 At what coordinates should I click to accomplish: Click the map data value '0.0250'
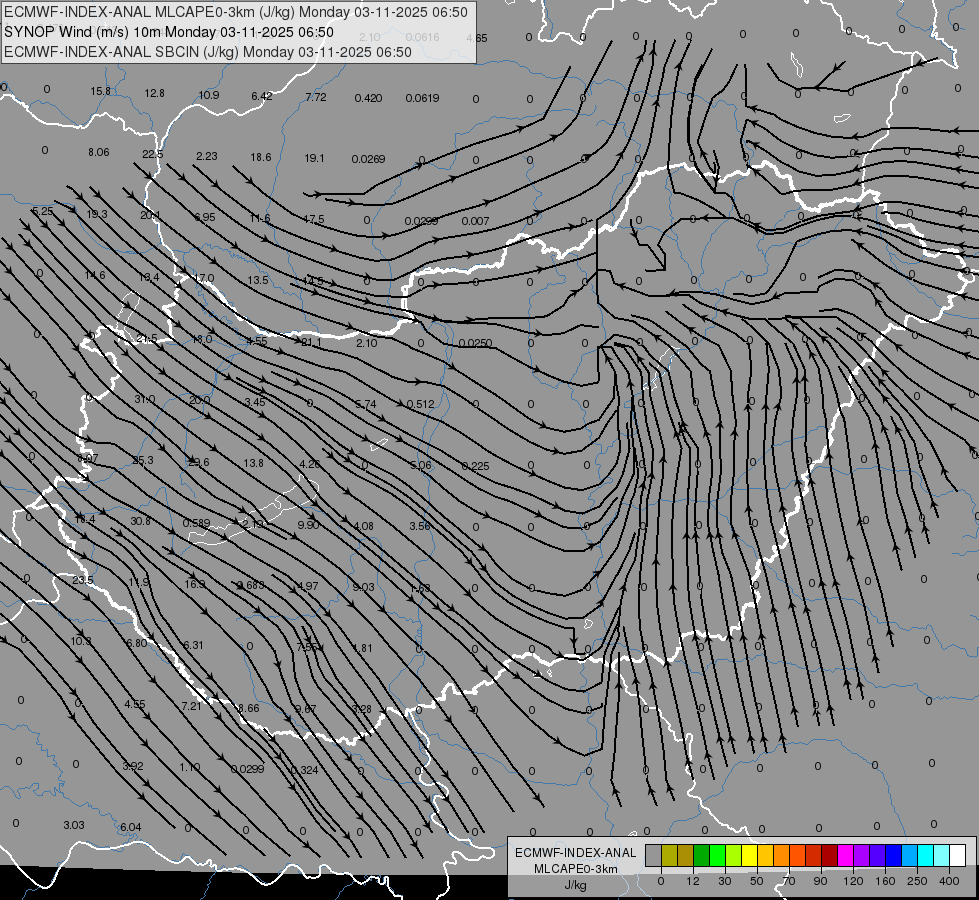tap(475, 343)
